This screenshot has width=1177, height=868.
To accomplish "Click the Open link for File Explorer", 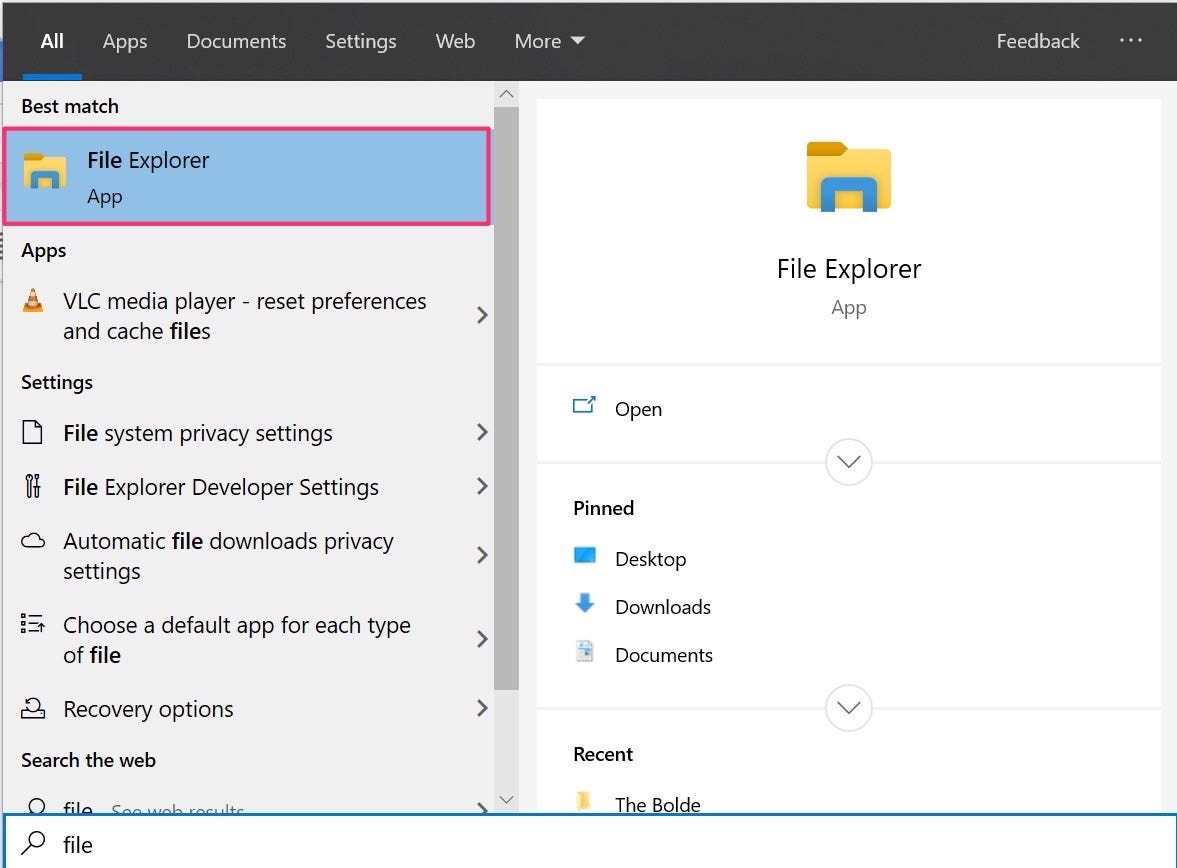I will coord(638,409).
